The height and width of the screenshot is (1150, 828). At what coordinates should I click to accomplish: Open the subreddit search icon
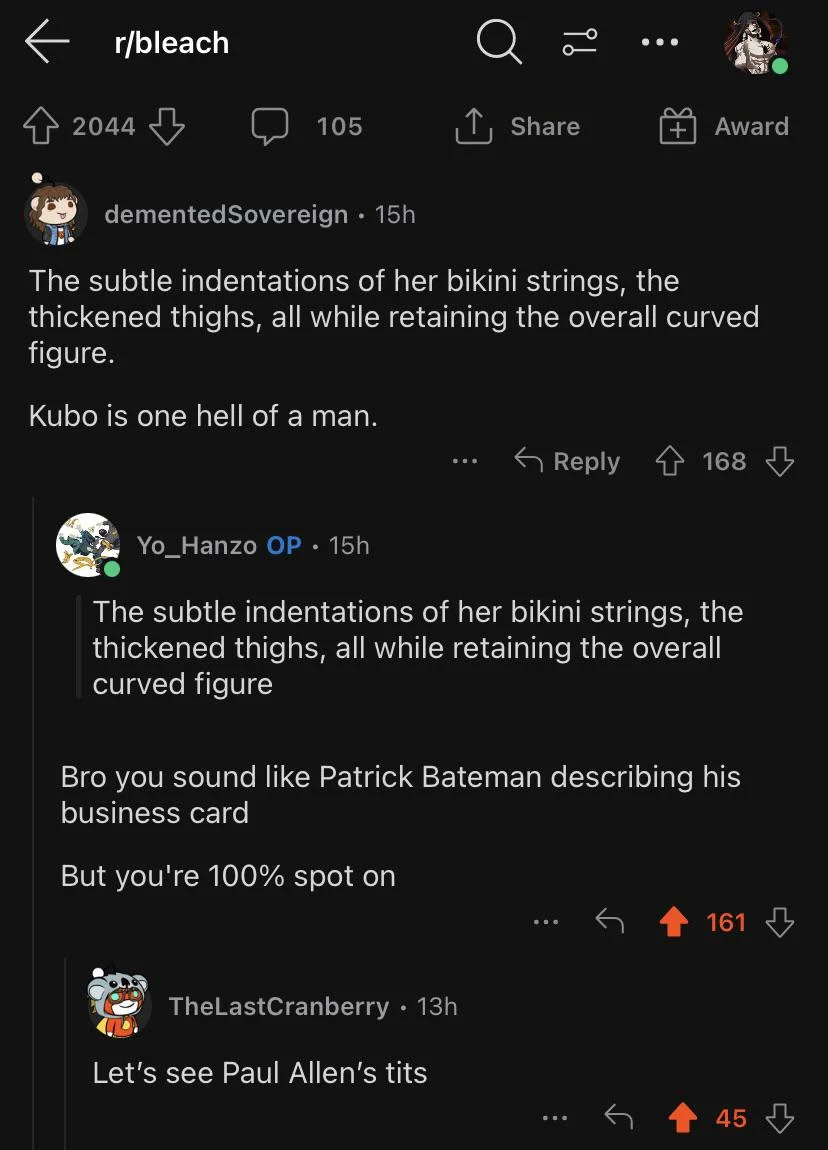[x=497, y=42]
